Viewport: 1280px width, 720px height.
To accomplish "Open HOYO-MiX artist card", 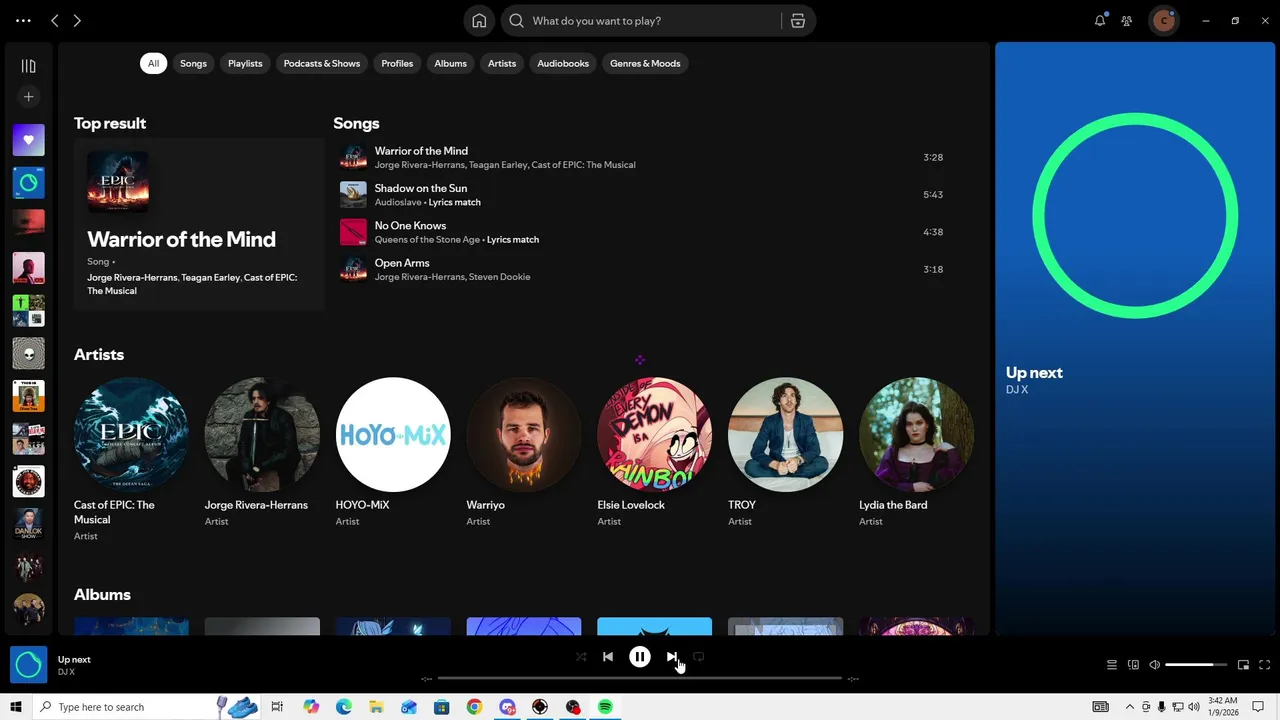I will tap(393, 452).
